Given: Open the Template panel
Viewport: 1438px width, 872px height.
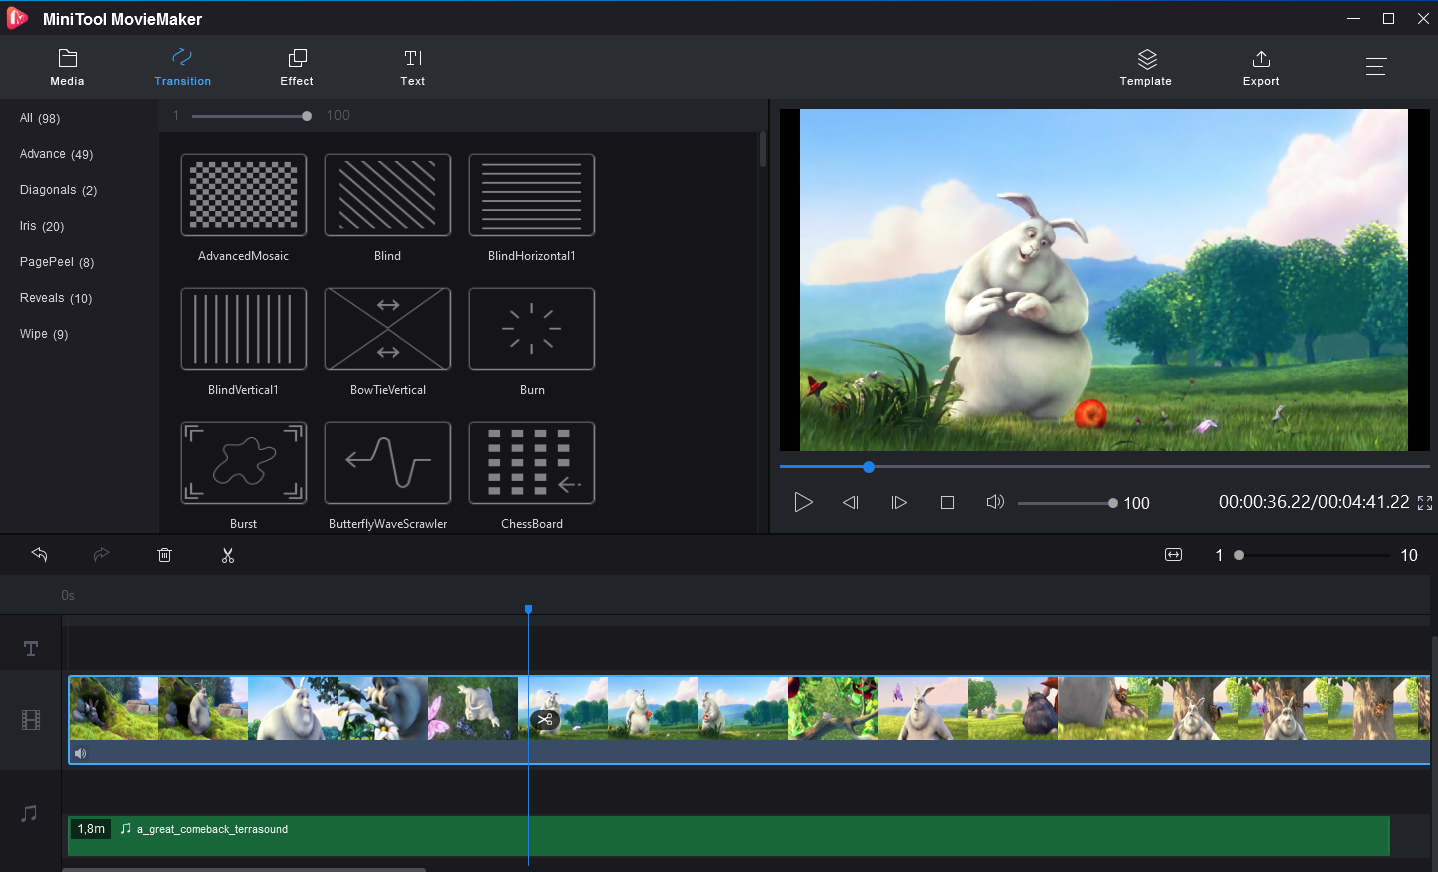Looking at the screenshot, I should 1145,67.
